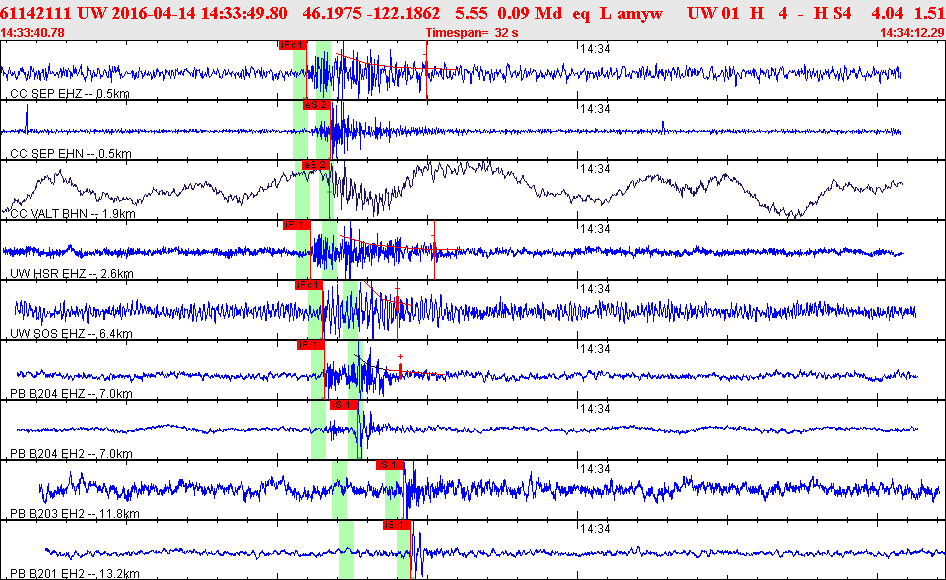Click the 'CC VALT BHN -- 1.9km' station label
946x580 pixels.
[73, 213]
